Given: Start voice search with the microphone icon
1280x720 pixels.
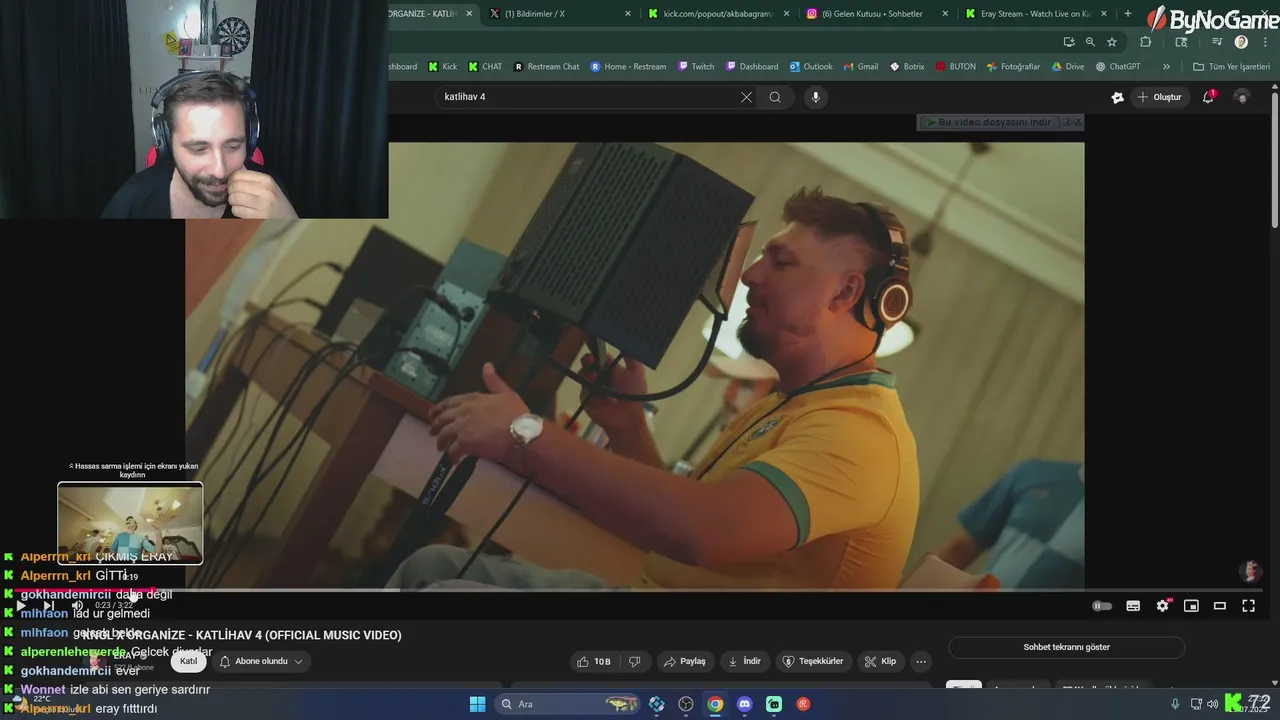Looking at the screenshot, I should pos(816,97).
